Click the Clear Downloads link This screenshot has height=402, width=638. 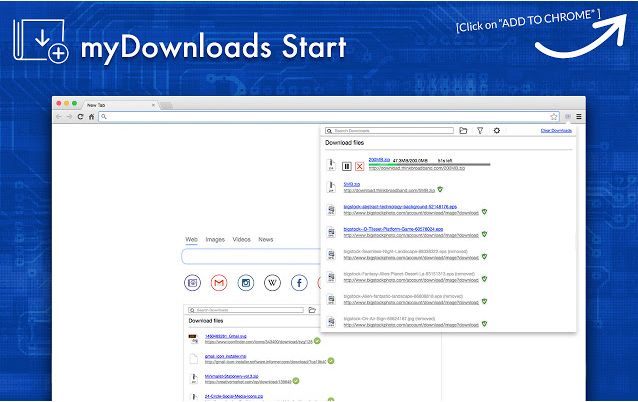point(556,131)
